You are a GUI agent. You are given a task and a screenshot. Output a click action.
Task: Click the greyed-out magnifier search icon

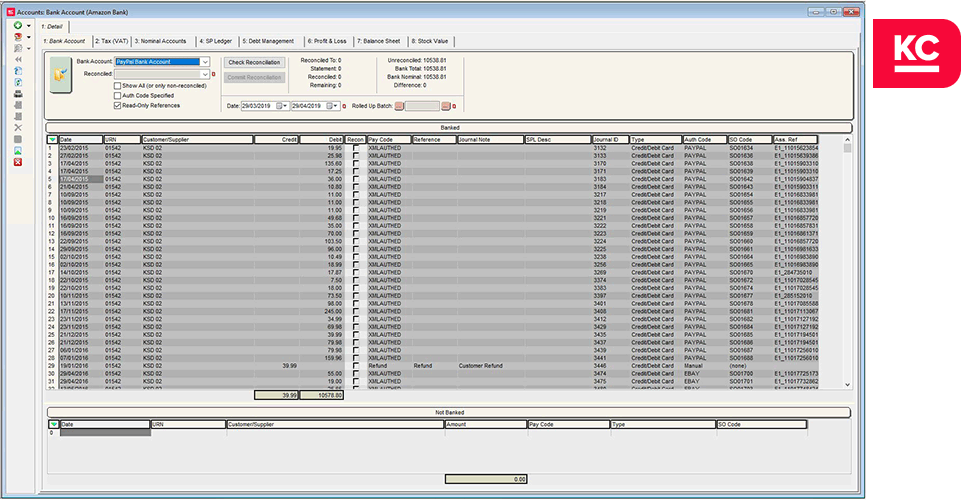tap(18, 48)
